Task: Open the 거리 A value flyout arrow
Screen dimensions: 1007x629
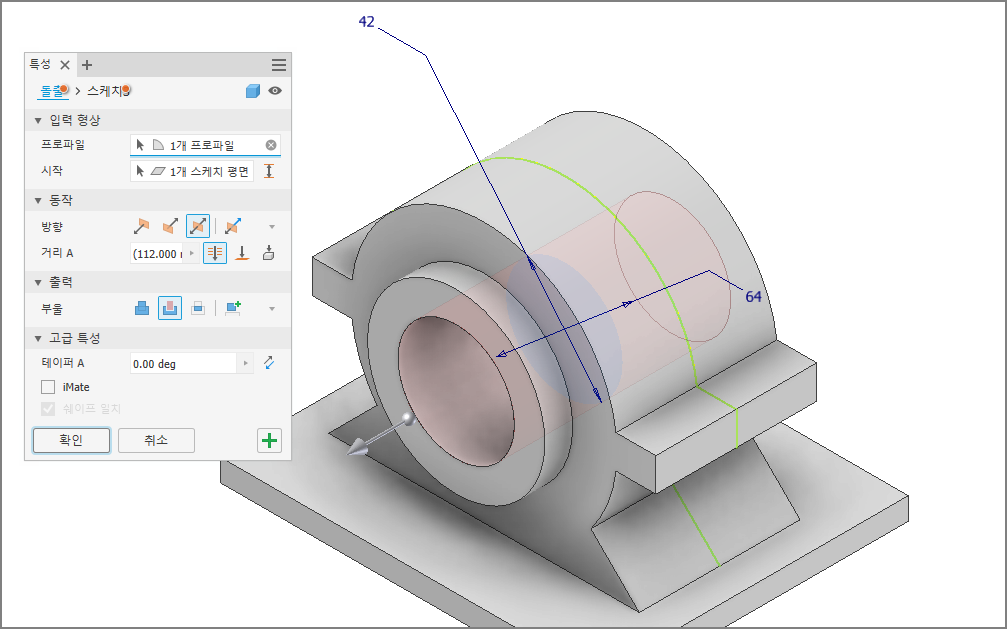Action: pyautogui.click(x=191, y=253)
